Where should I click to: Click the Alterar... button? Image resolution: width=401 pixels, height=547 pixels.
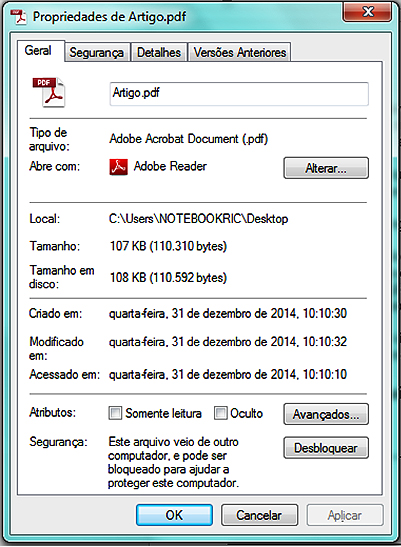[x=326, y=168]
